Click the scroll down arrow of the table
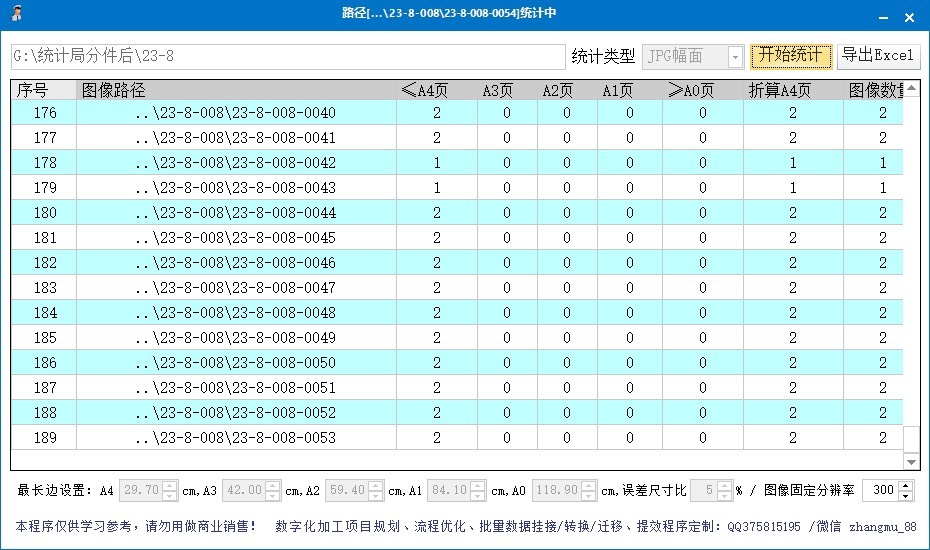This screenshot has height=550, width=930. [911, 461]
